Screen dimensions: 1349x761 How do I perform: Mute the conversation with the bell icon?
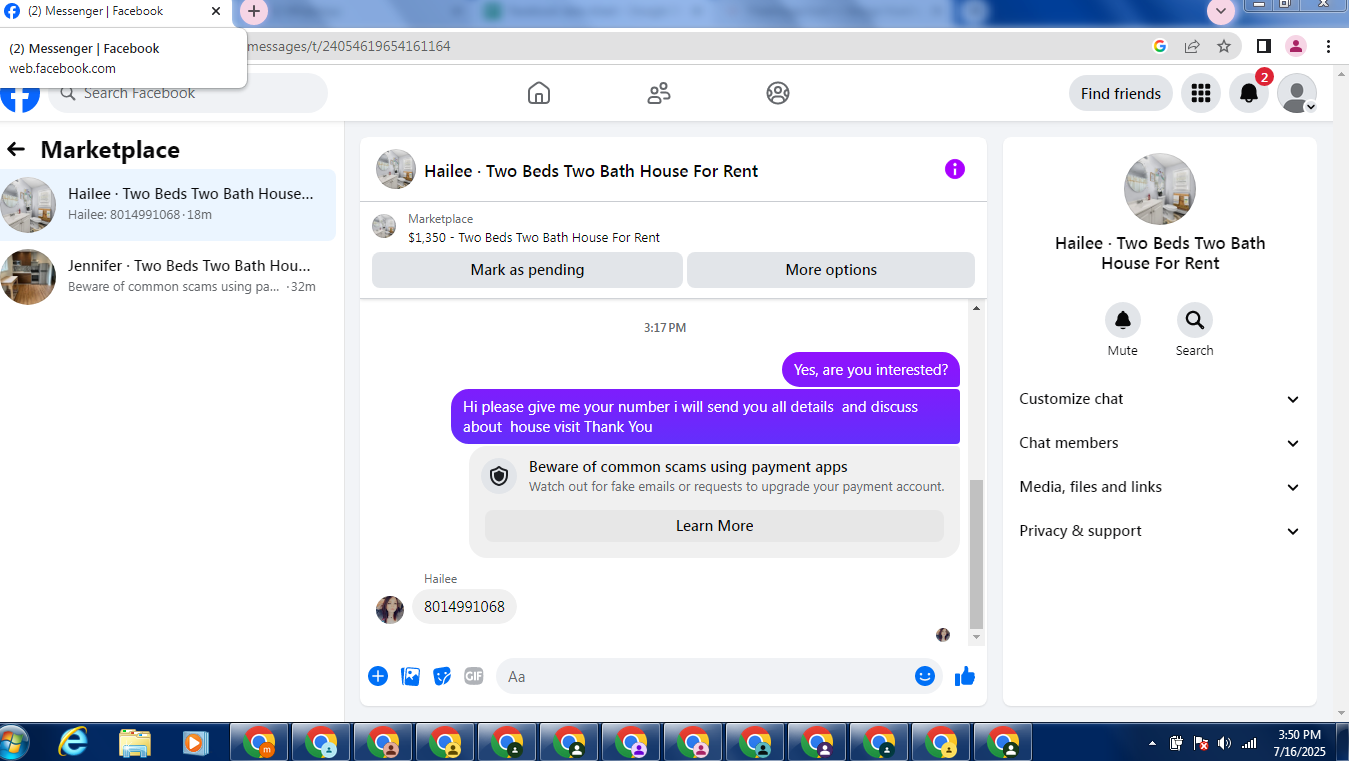1123,320
